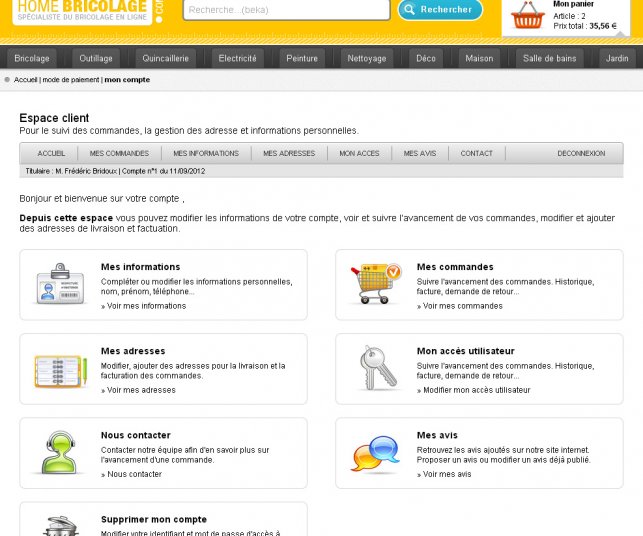Viewport: 643px width, 536px height.
Task: Open the Nettoyage category
Action: tap(367, 58)
